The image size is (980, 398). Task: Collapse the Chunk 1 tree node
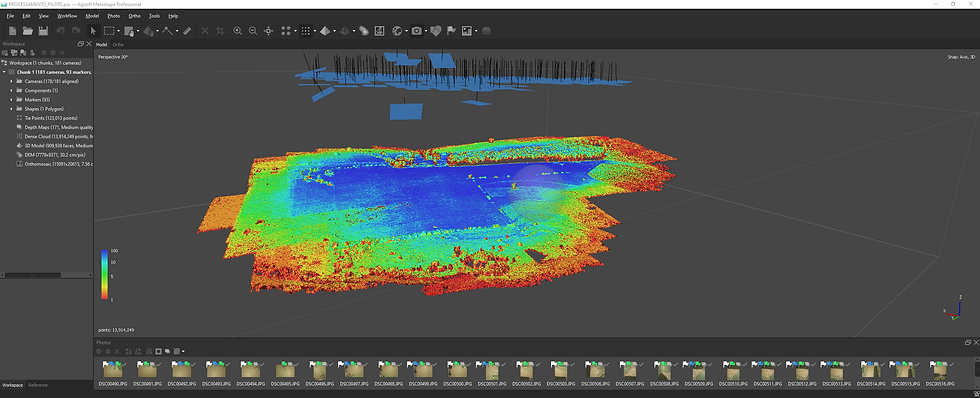pyautogui.click(x=4, y=72)
